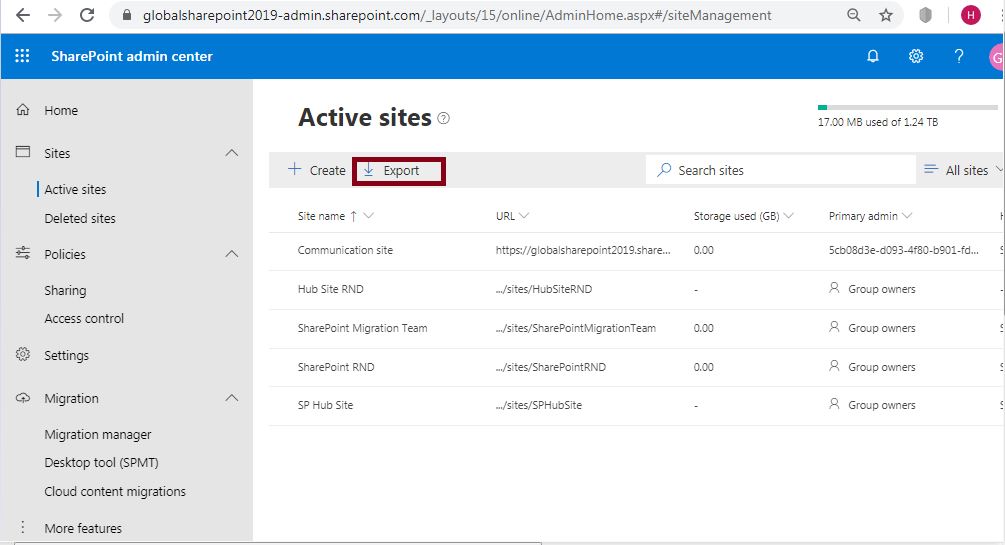Viewport: 1005px width, 545px height.
Task: Open the Hub Site RND row
Action: pyautogui.click(x=637, y=289)
